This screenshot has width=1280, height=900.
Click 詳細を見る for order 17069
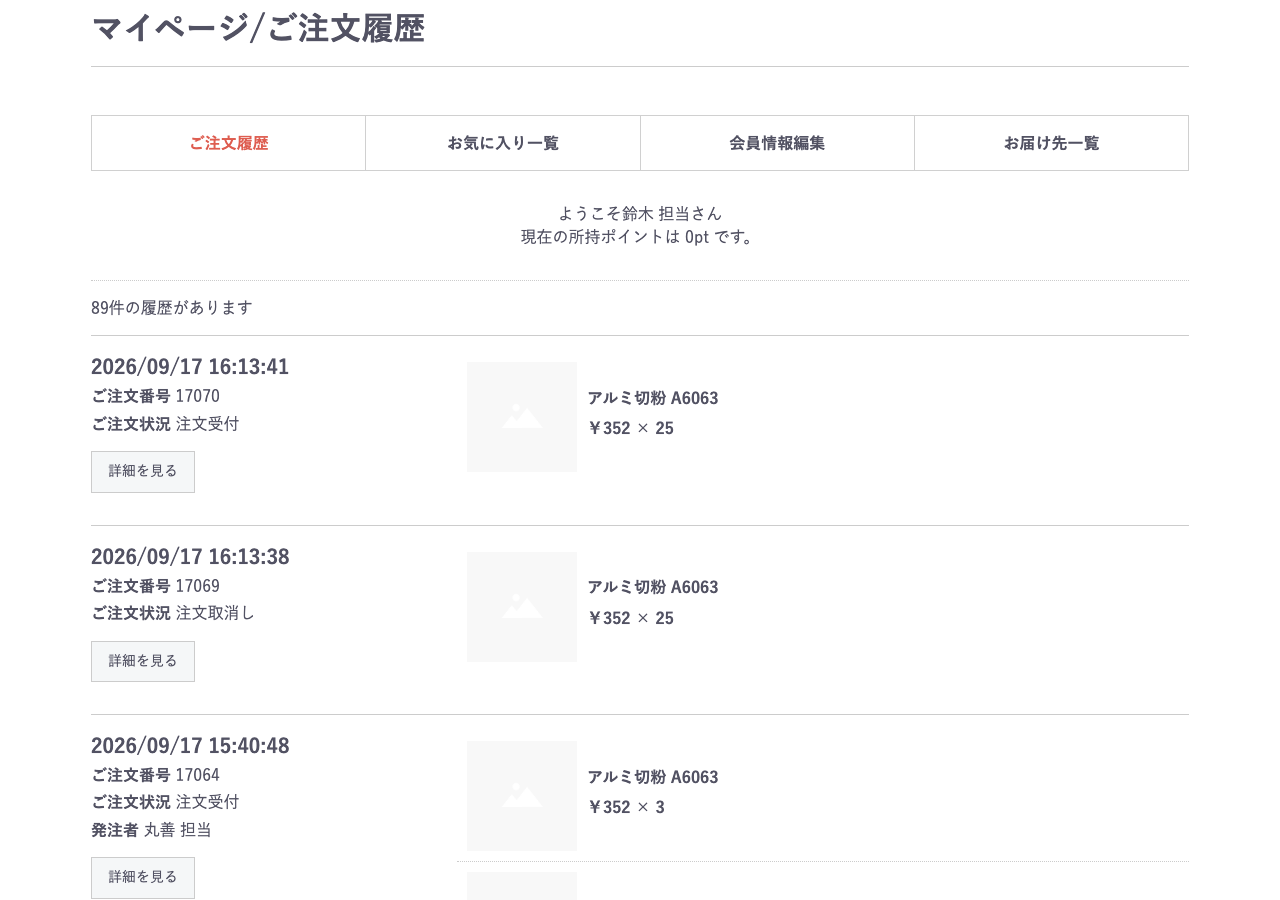[x=143, y=661]
